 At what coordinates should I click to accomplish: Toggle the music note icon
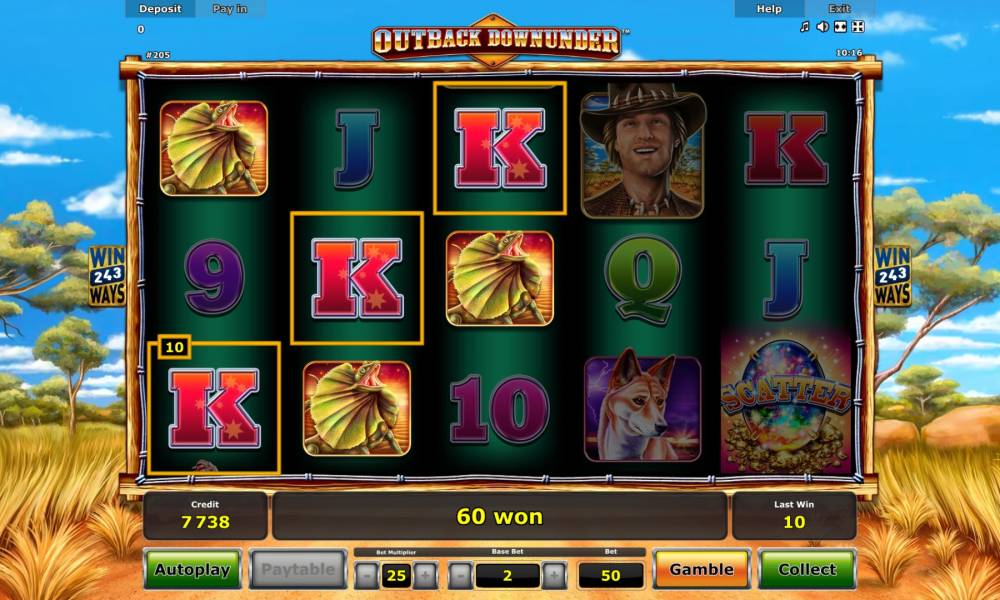pyautogui.click(x=804, y=26)
